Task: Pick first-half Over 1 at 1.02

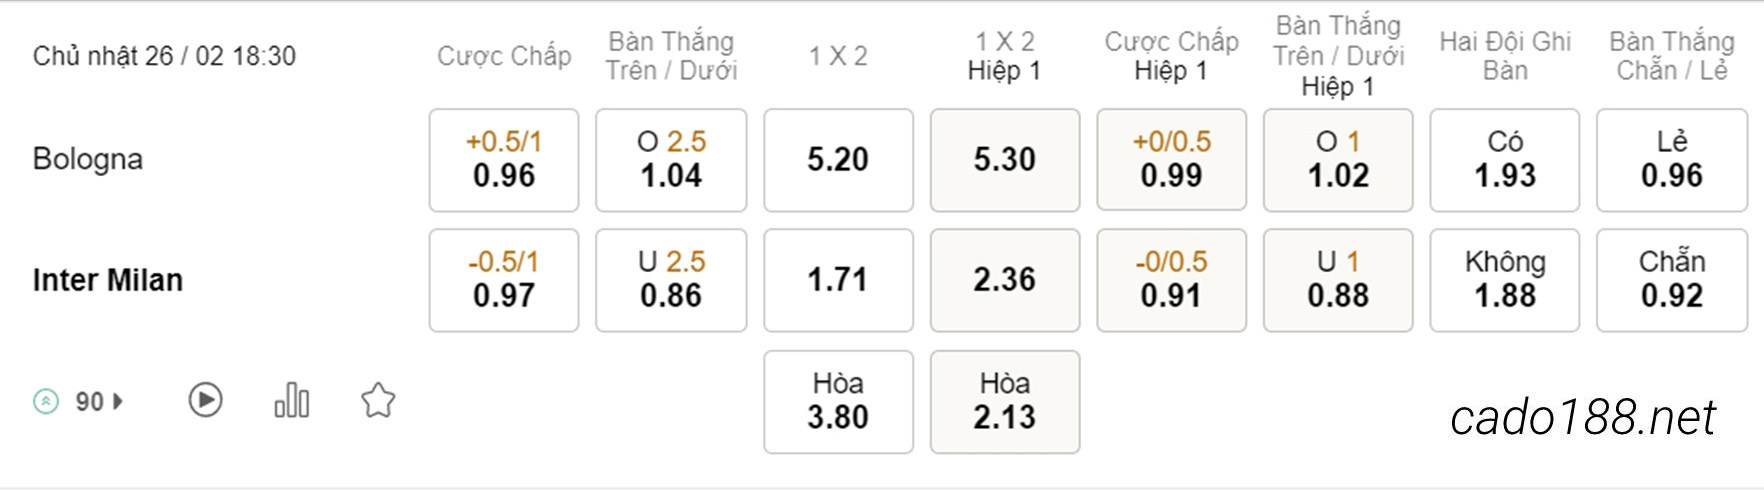Action: coord(1338,160)
